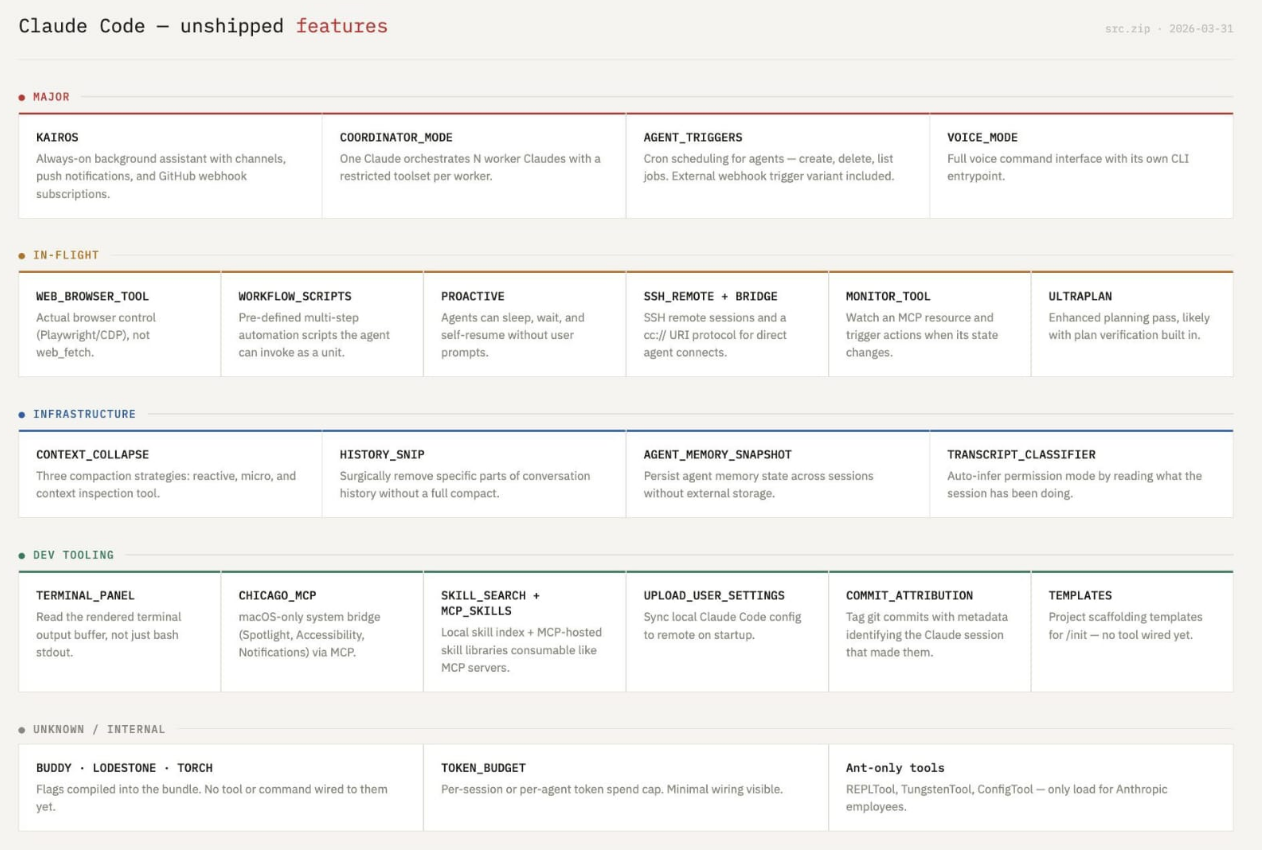1262x850 pixels.
Task: Open the WEB_BROWSER_TOOL card
Action: pyautogui.click(x=119, y=323)
